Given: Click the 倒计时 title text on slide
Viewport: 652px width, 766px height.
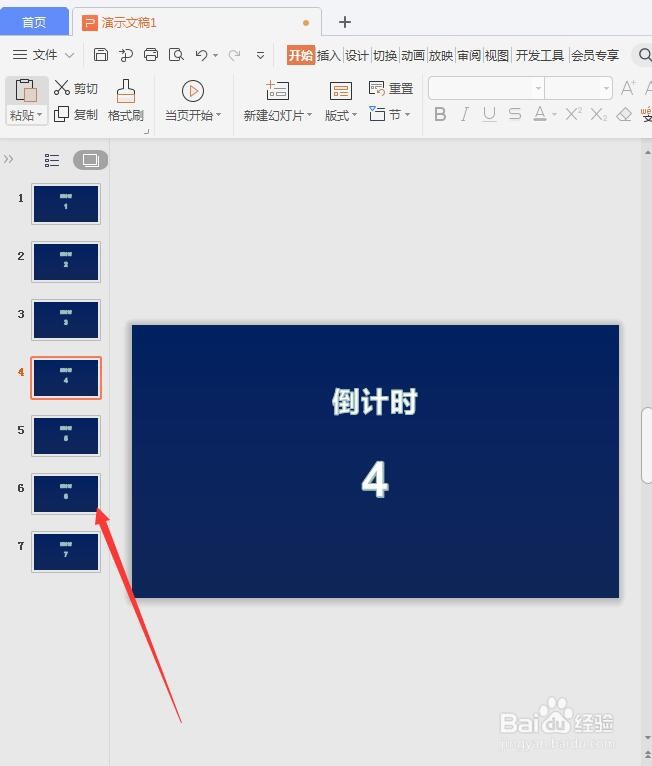Looking at the screenshot, I should [375, 402].
